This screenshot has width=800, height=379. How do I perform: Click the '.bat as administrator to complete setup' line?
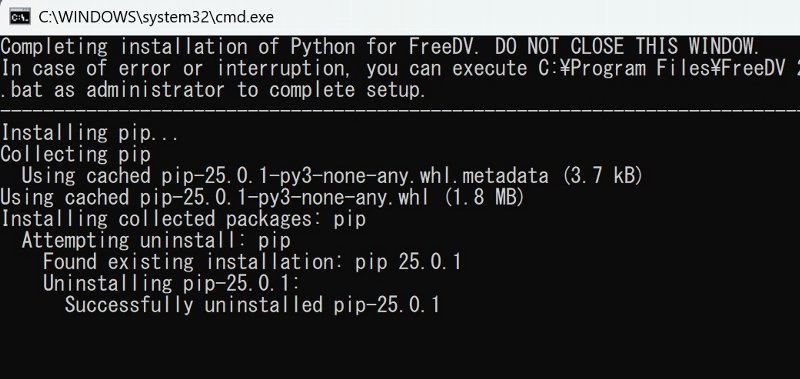pos(213,90)
